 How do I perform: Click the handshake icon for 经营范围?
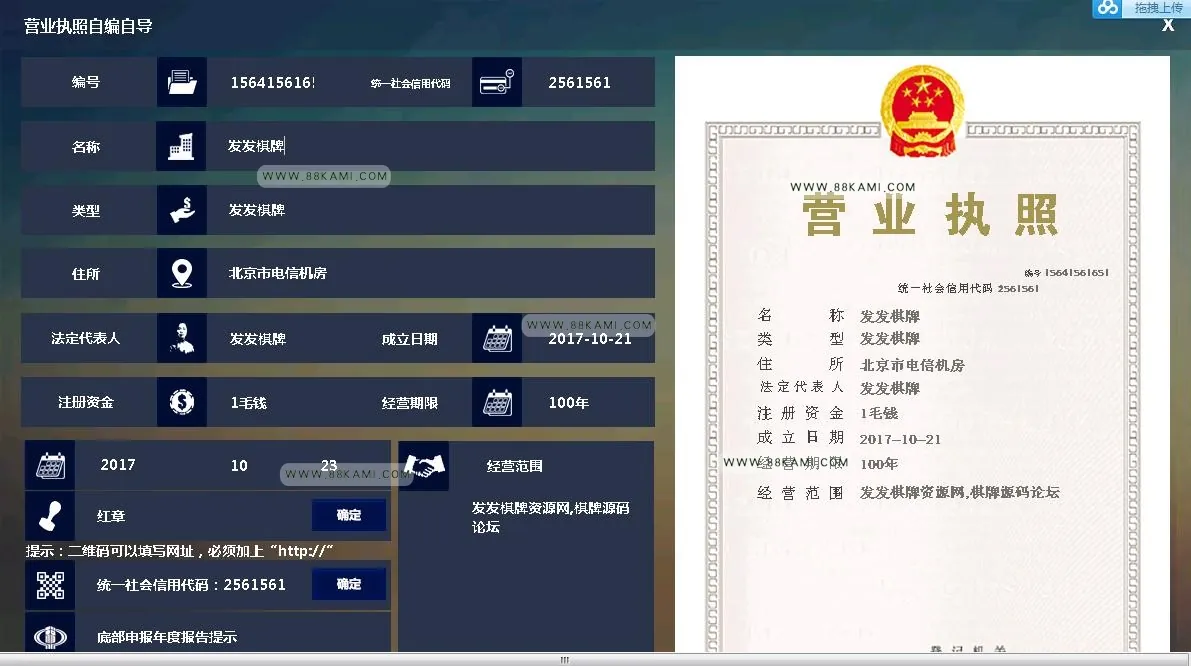[424, 466]
